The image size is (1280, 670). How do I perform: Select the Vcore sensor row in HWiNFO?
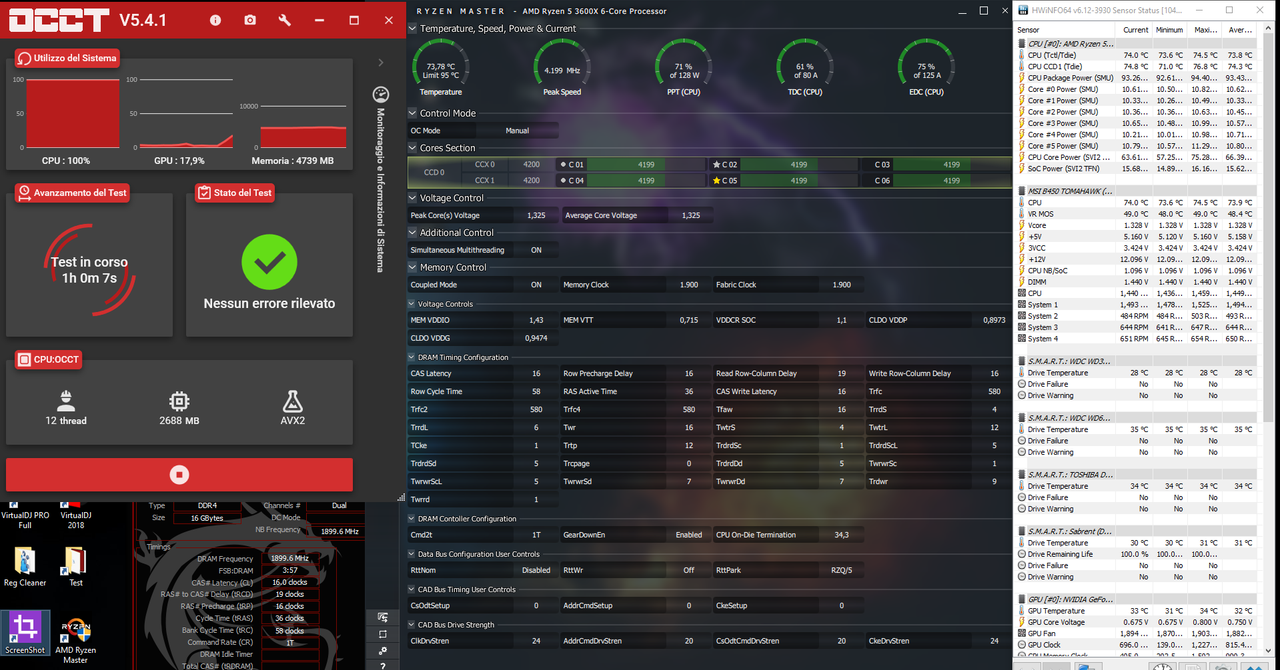1134,225
